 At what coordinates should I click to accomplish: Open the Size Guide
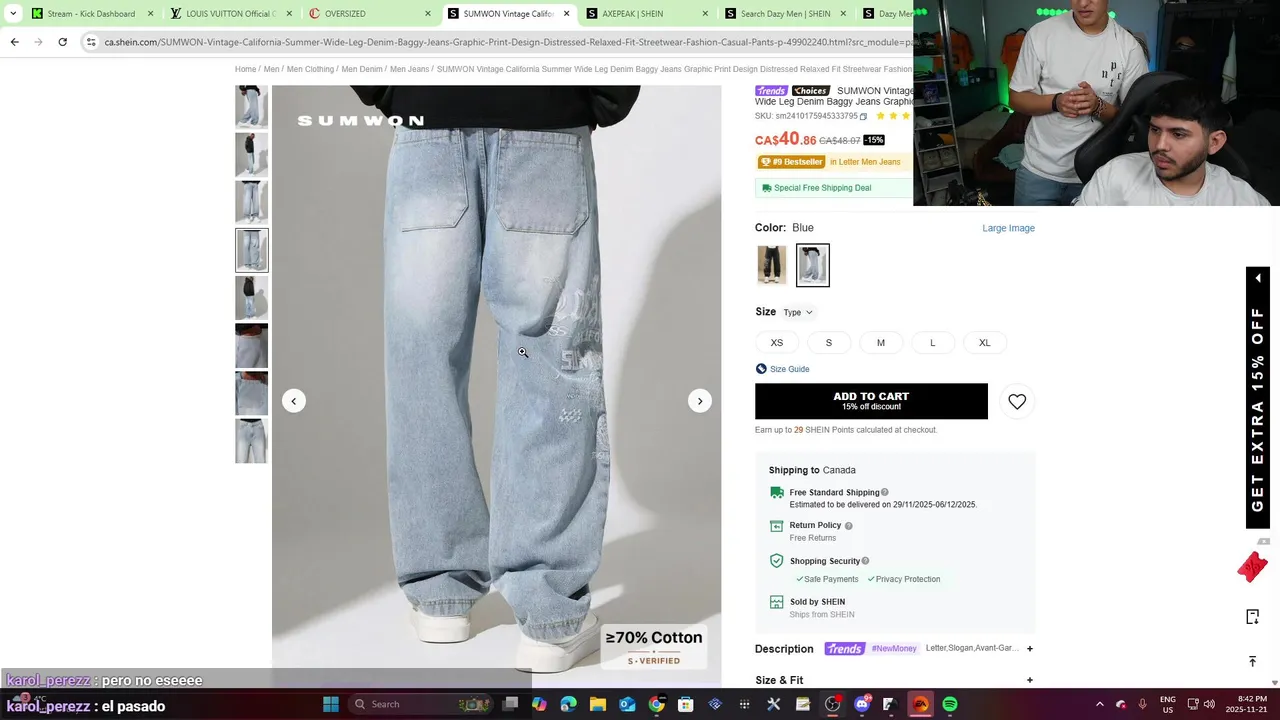click(782, 369)
